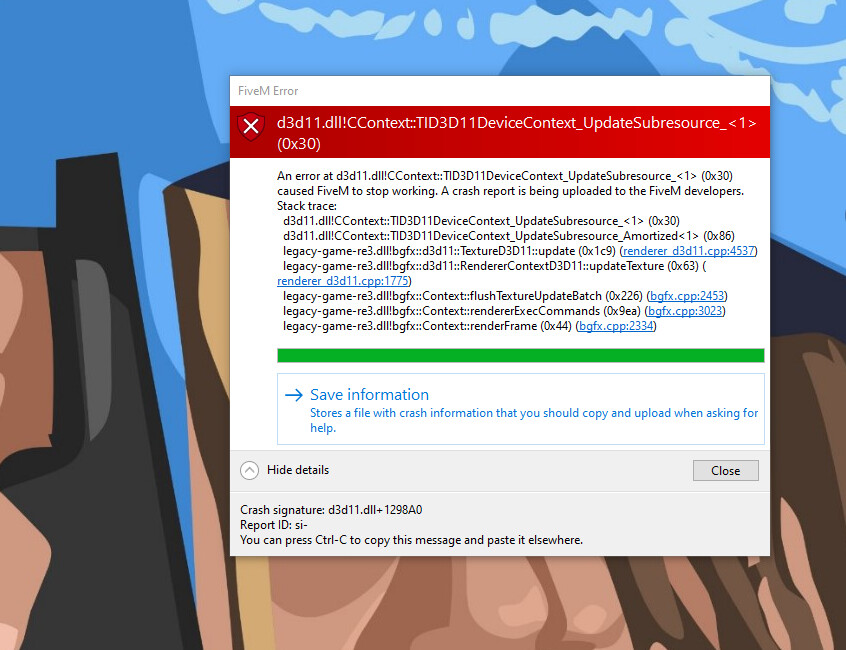Click the green upload progress bar
This screenshot has width=846, height=650.
520,355
